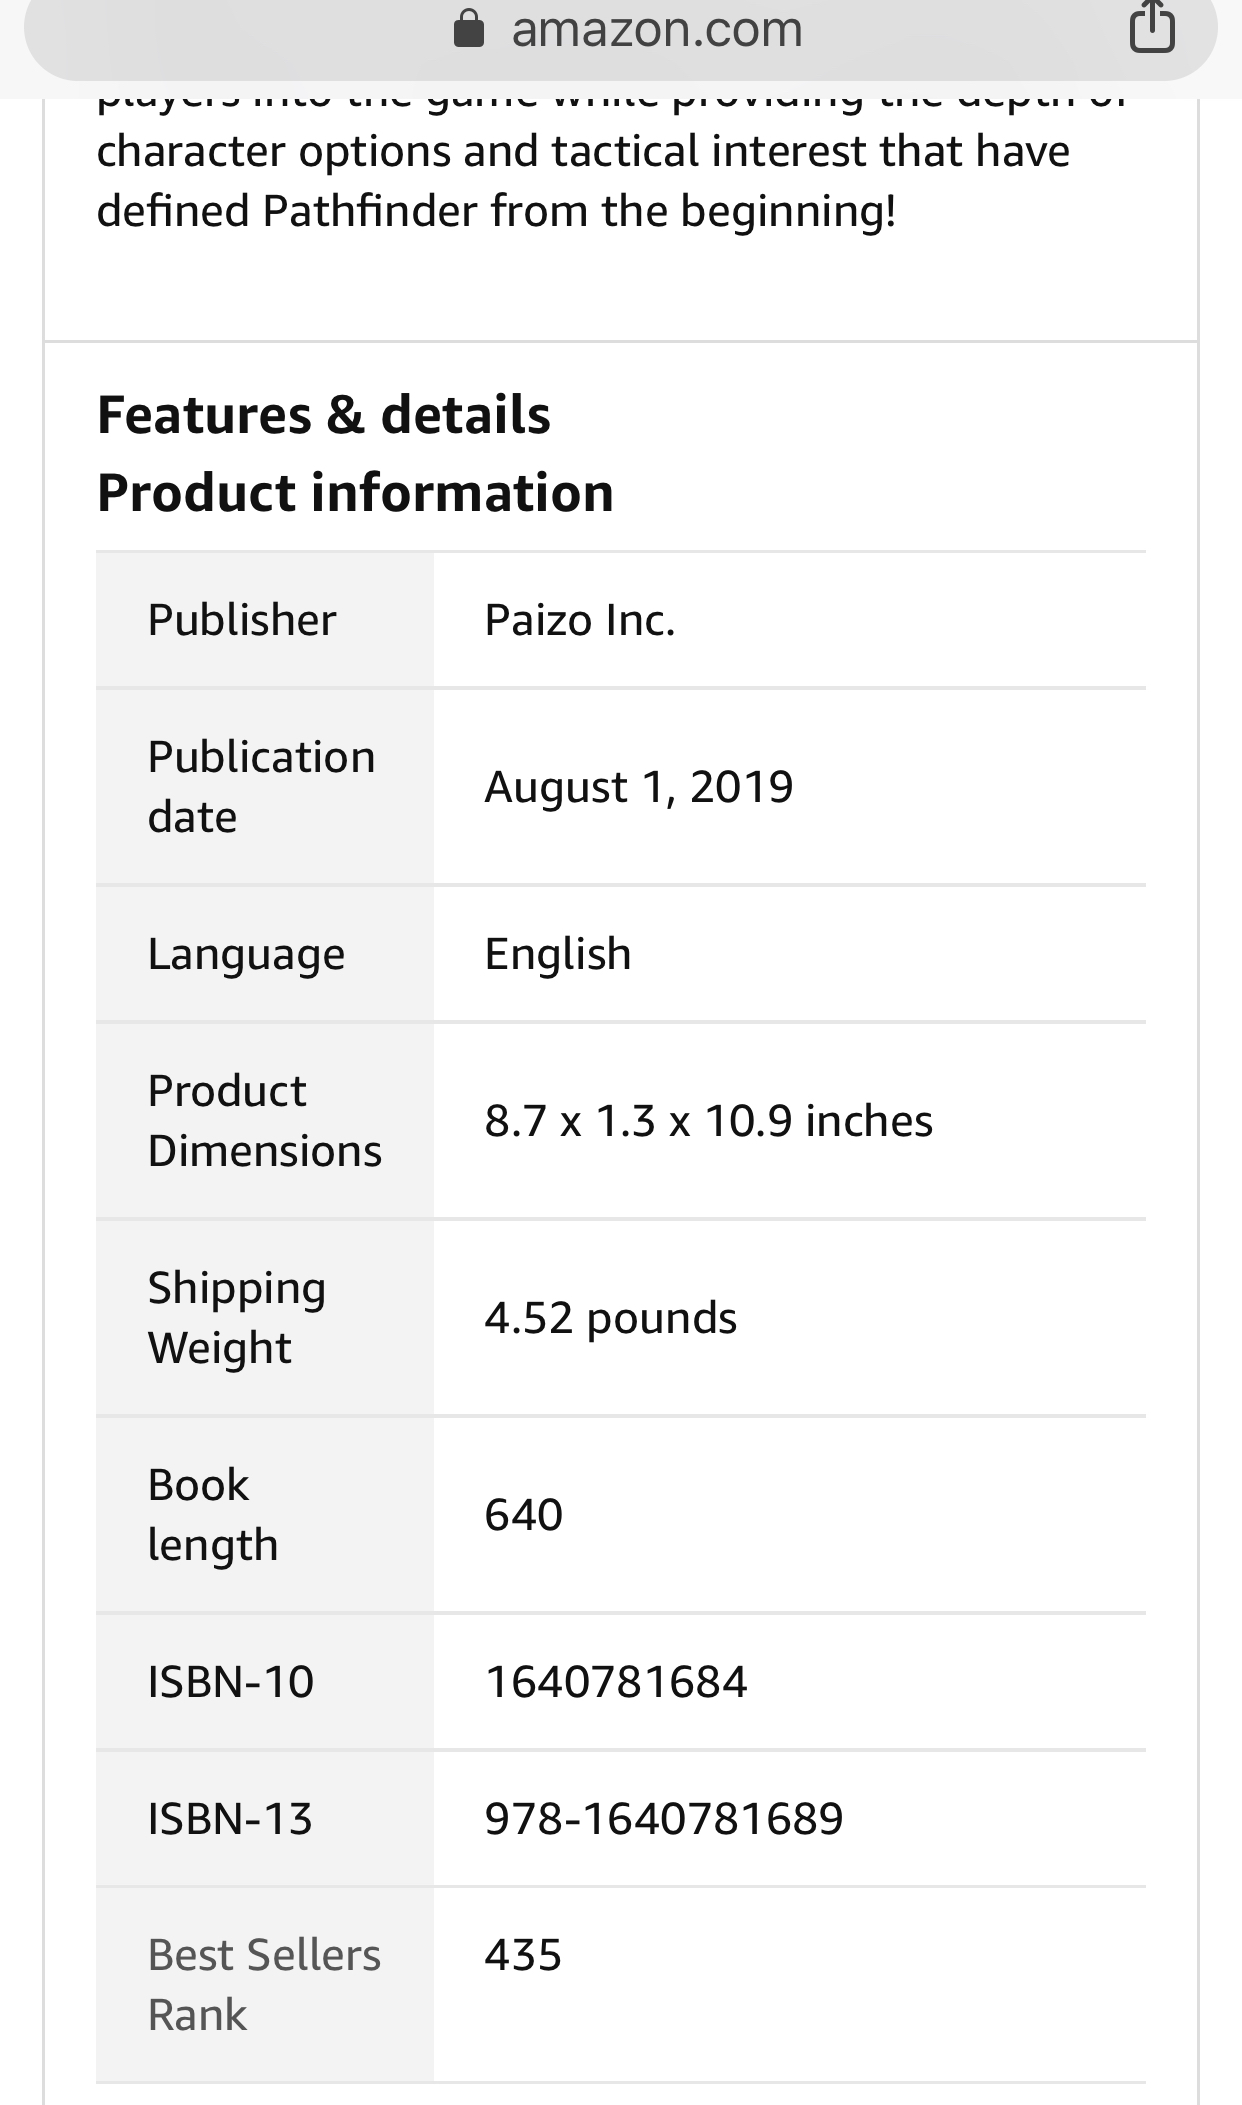Click the Product Dimensions label
Viewport: 1242px width, 2105px height.
point(264,1121)
